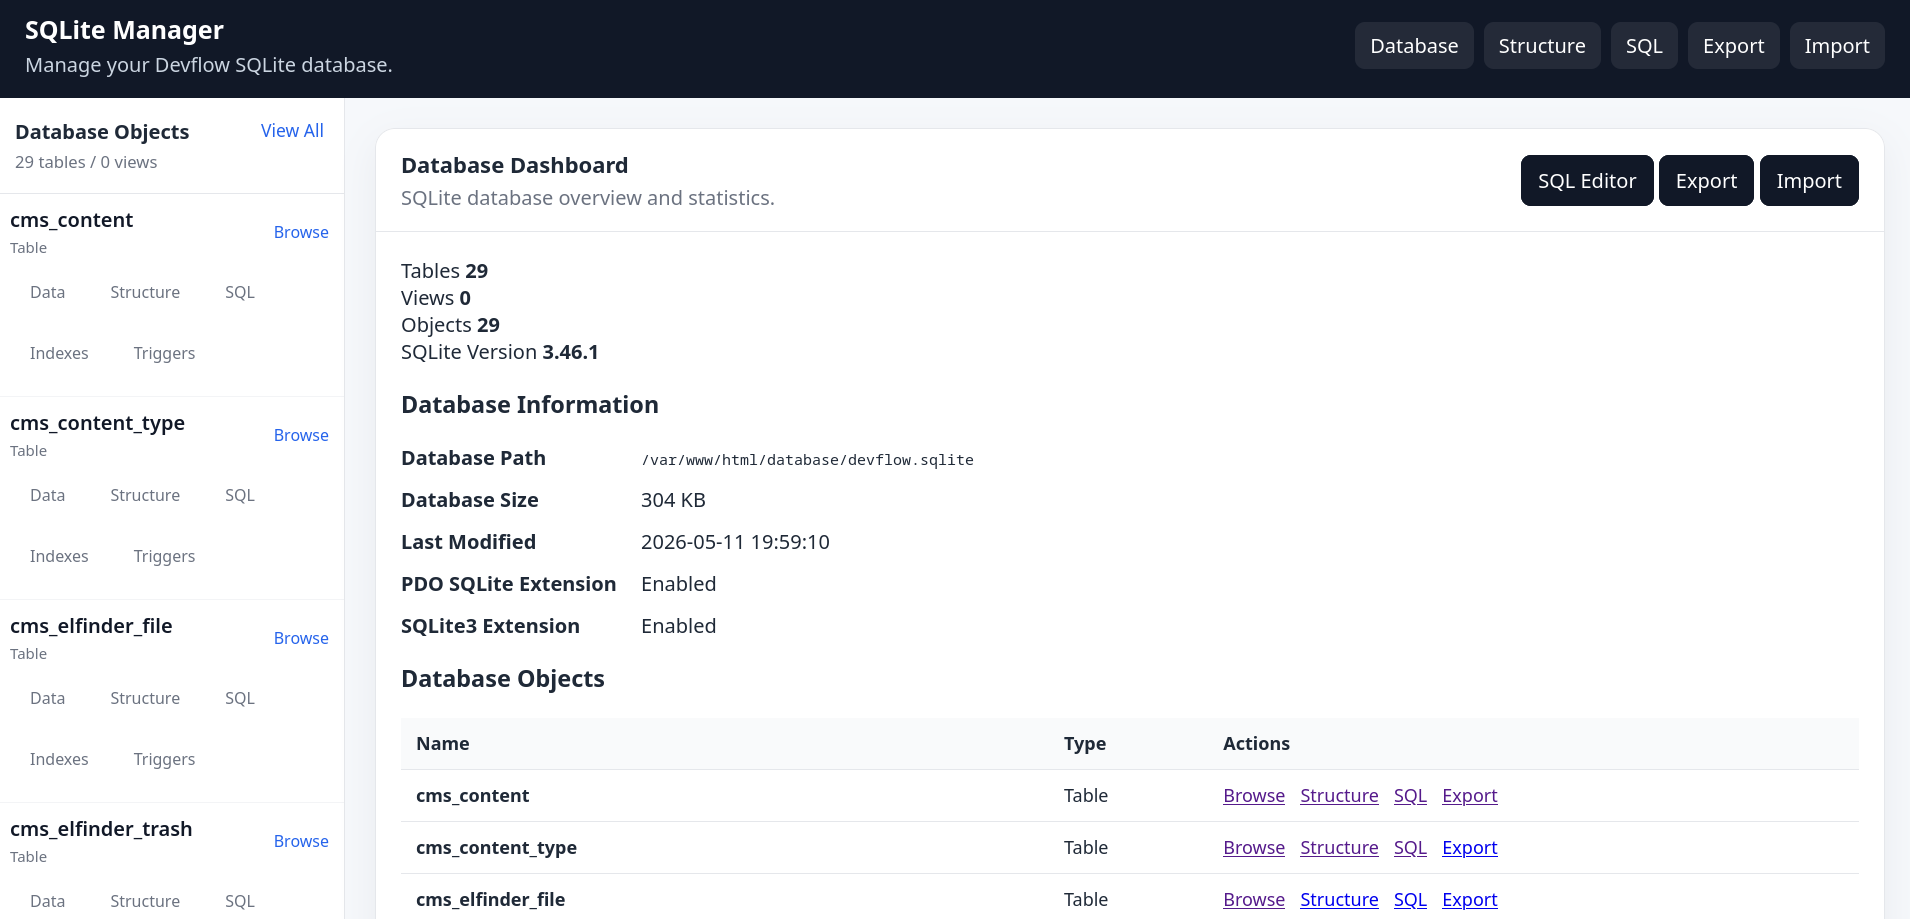Browse cms_elfinder_file from the sidebar
Screen dimensions: 1910x919
click(x=301, y=638)
